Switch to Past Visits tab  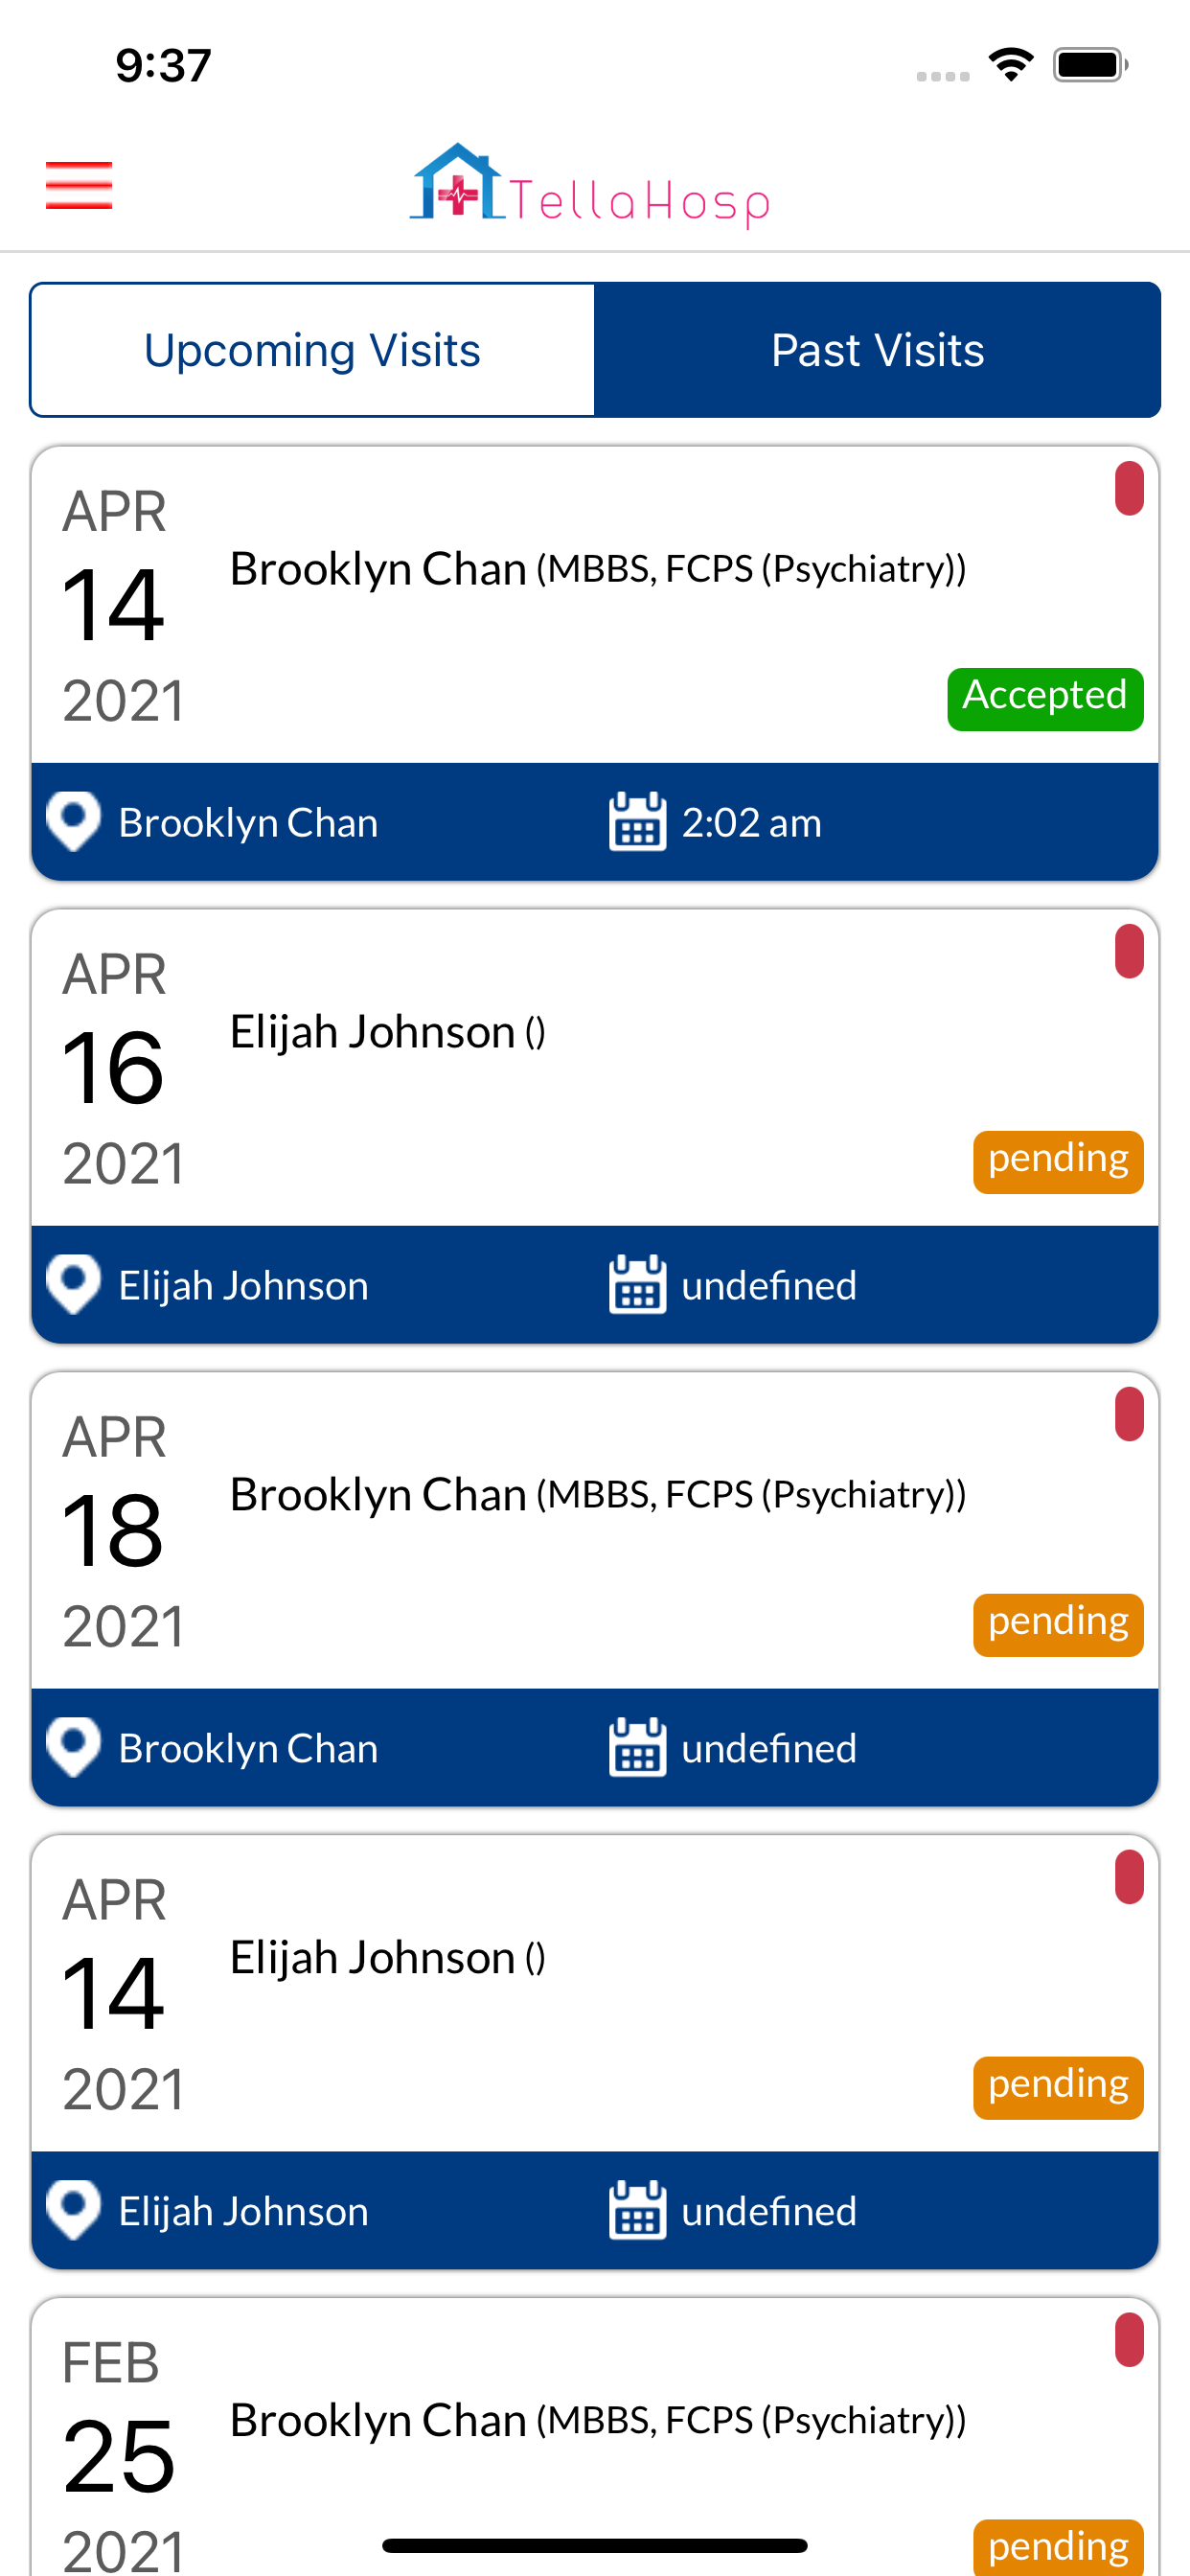pyautogui.click(x=877, y=350)
